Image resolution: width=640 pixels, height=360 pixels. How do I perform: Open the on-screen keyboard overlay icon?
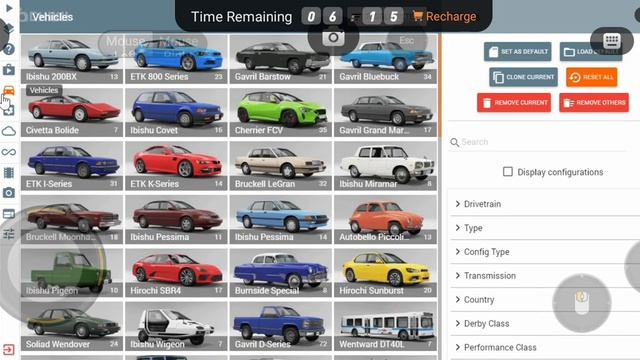611,41
